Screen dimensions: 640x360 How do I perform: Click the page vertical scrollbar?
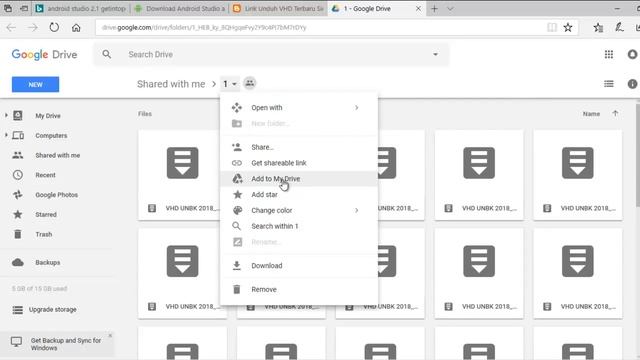(638, 155)
